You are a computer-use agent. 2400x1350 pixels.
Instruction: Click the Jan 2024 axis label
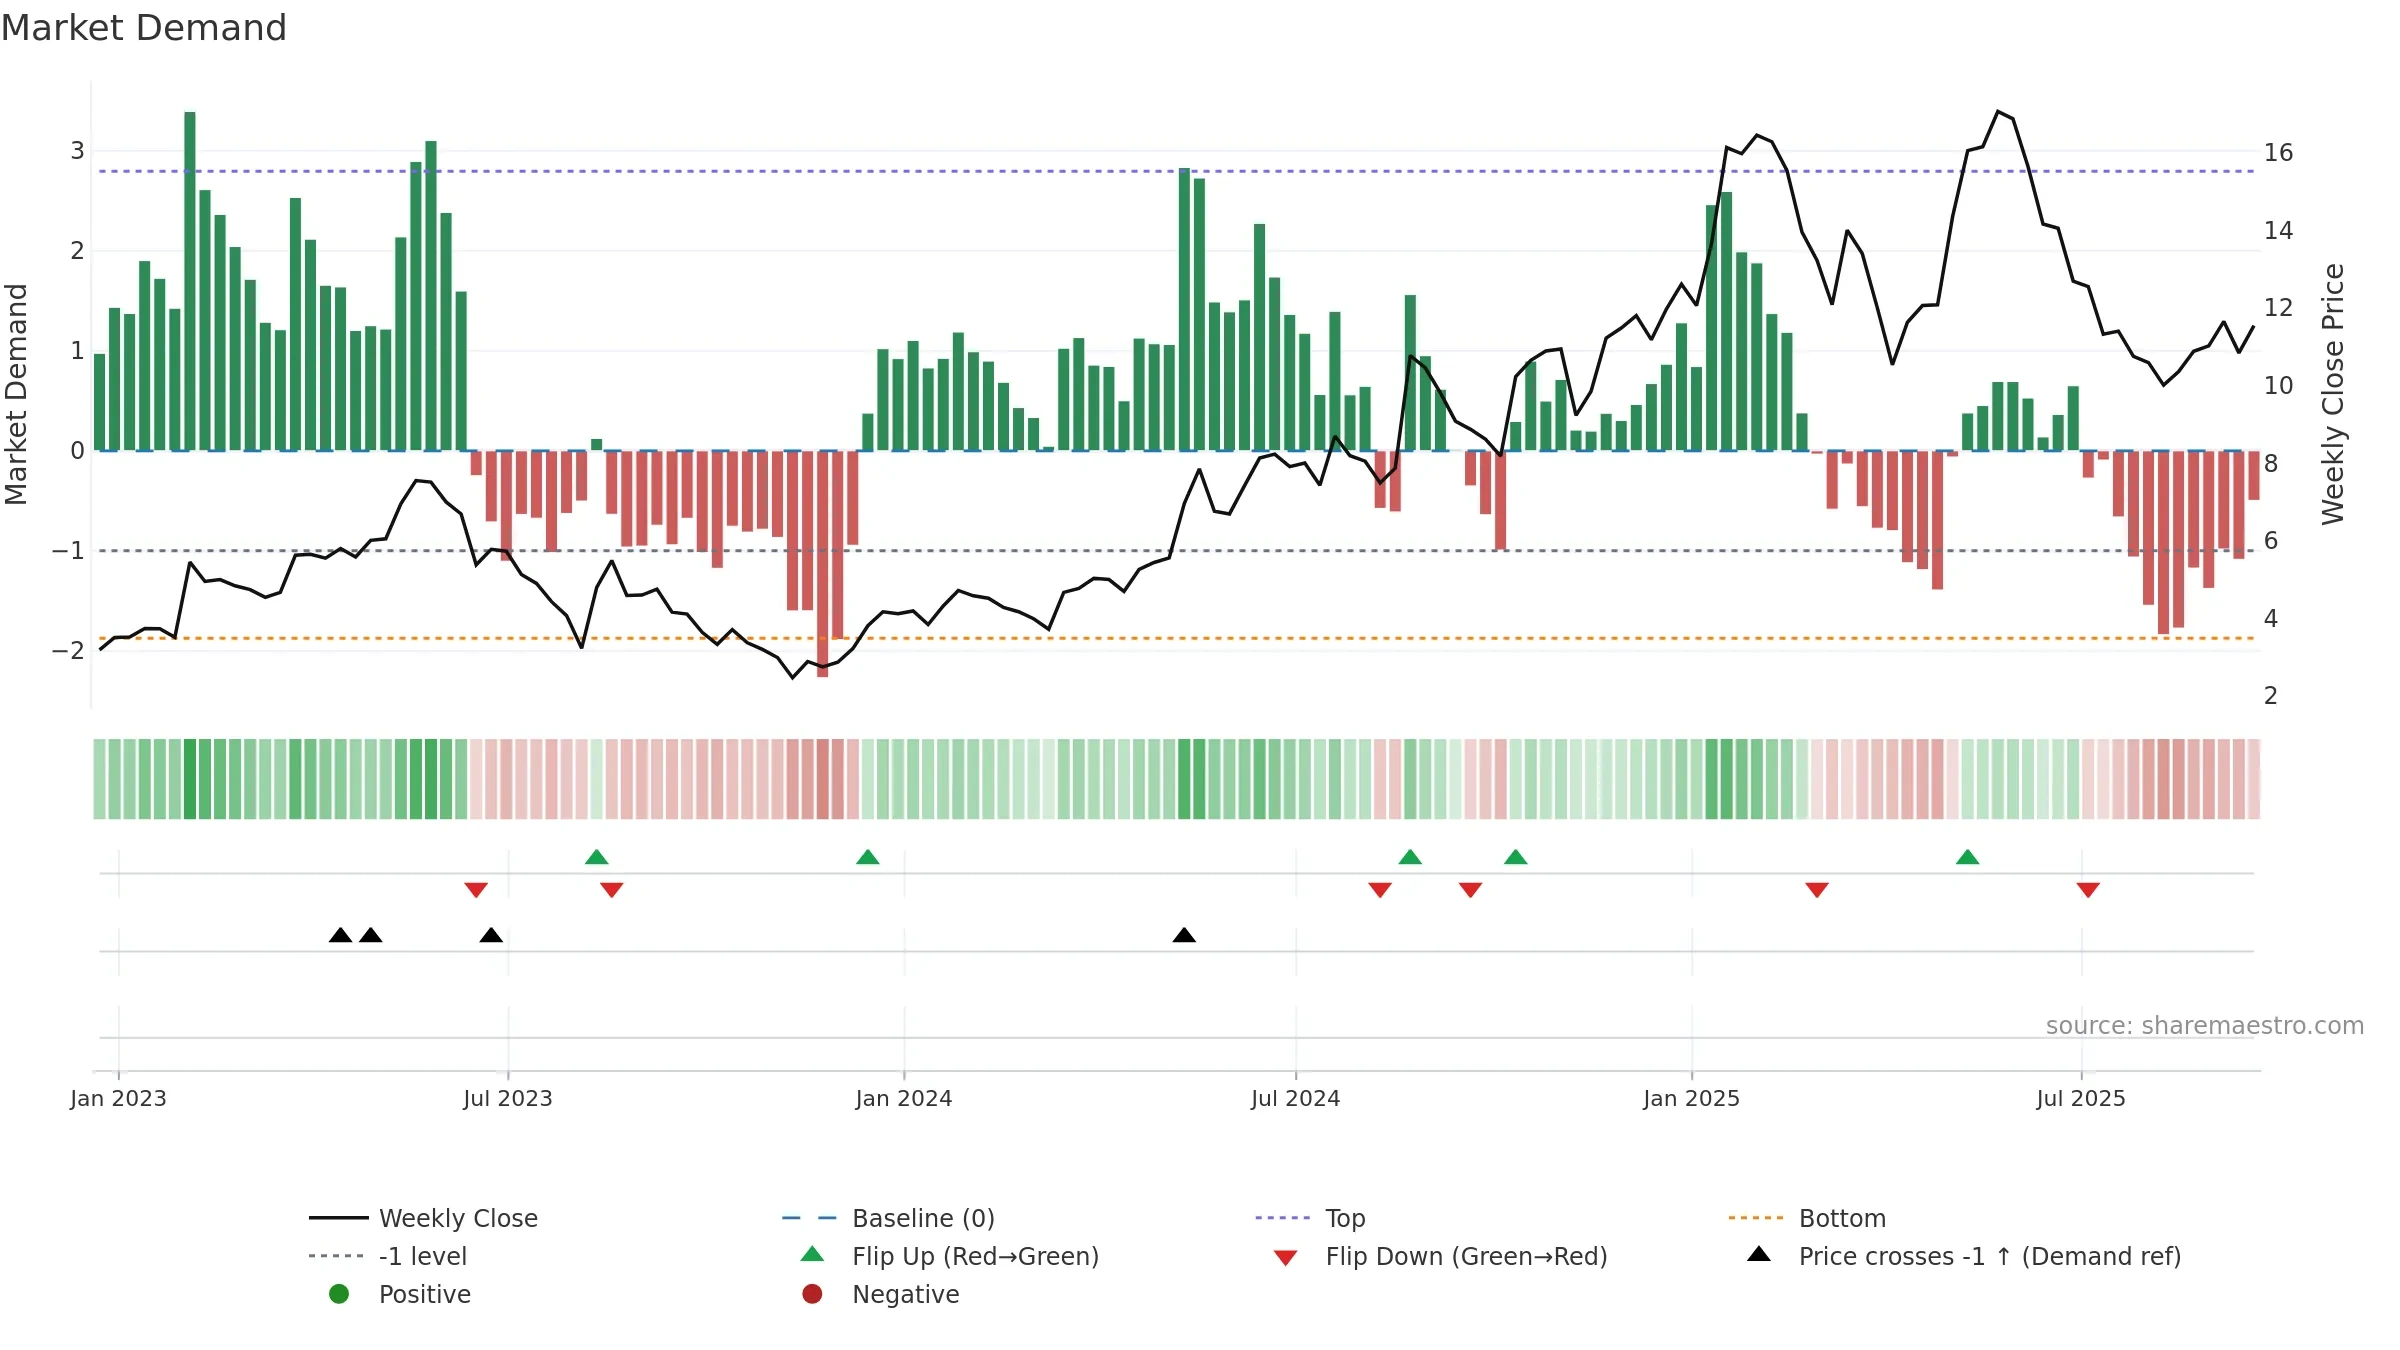pyautogui.click(x=904, y=1098)
